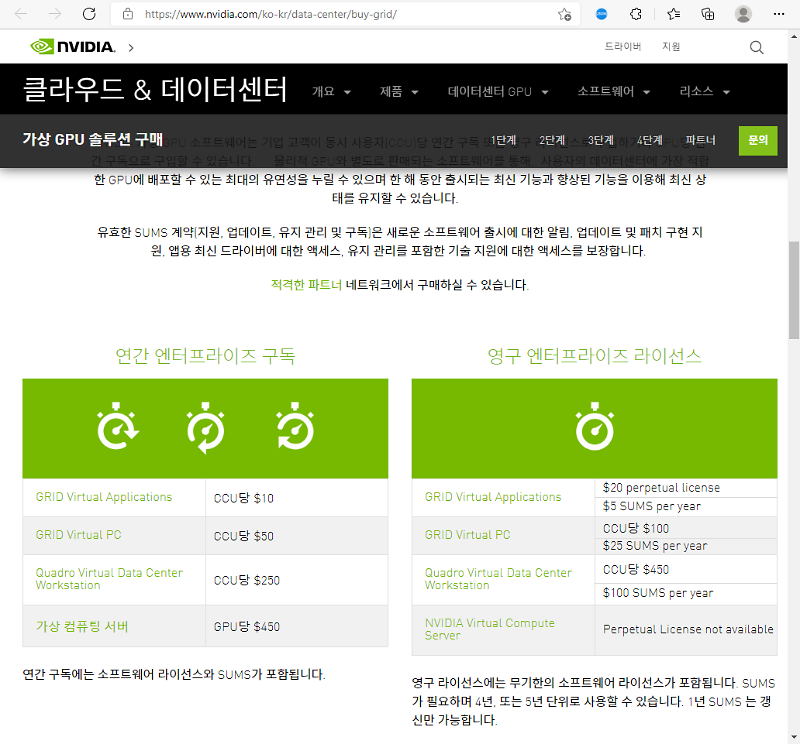Expand the 제품 dropdown menu

[x=398, y=92]
